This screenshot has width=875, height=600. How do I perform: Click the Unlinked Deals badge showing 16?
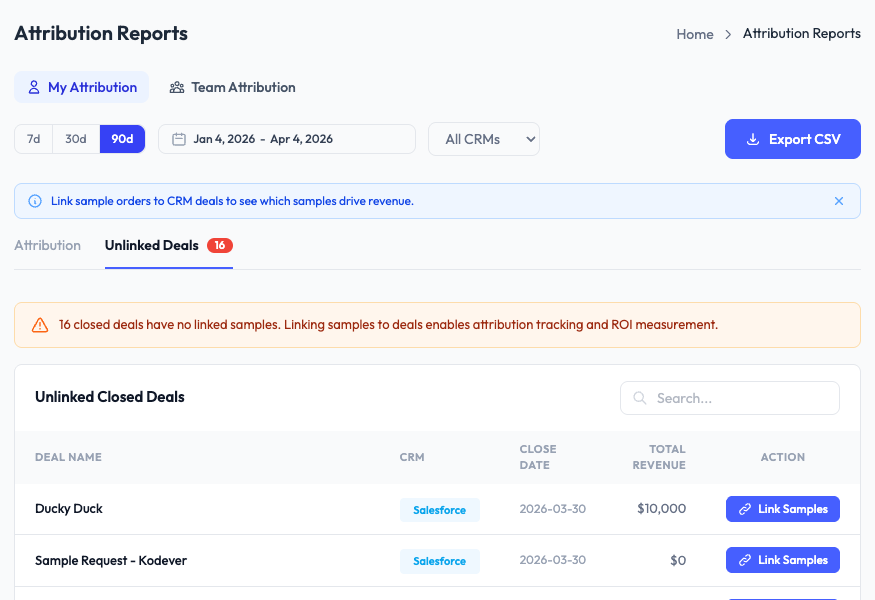point(220,245)
